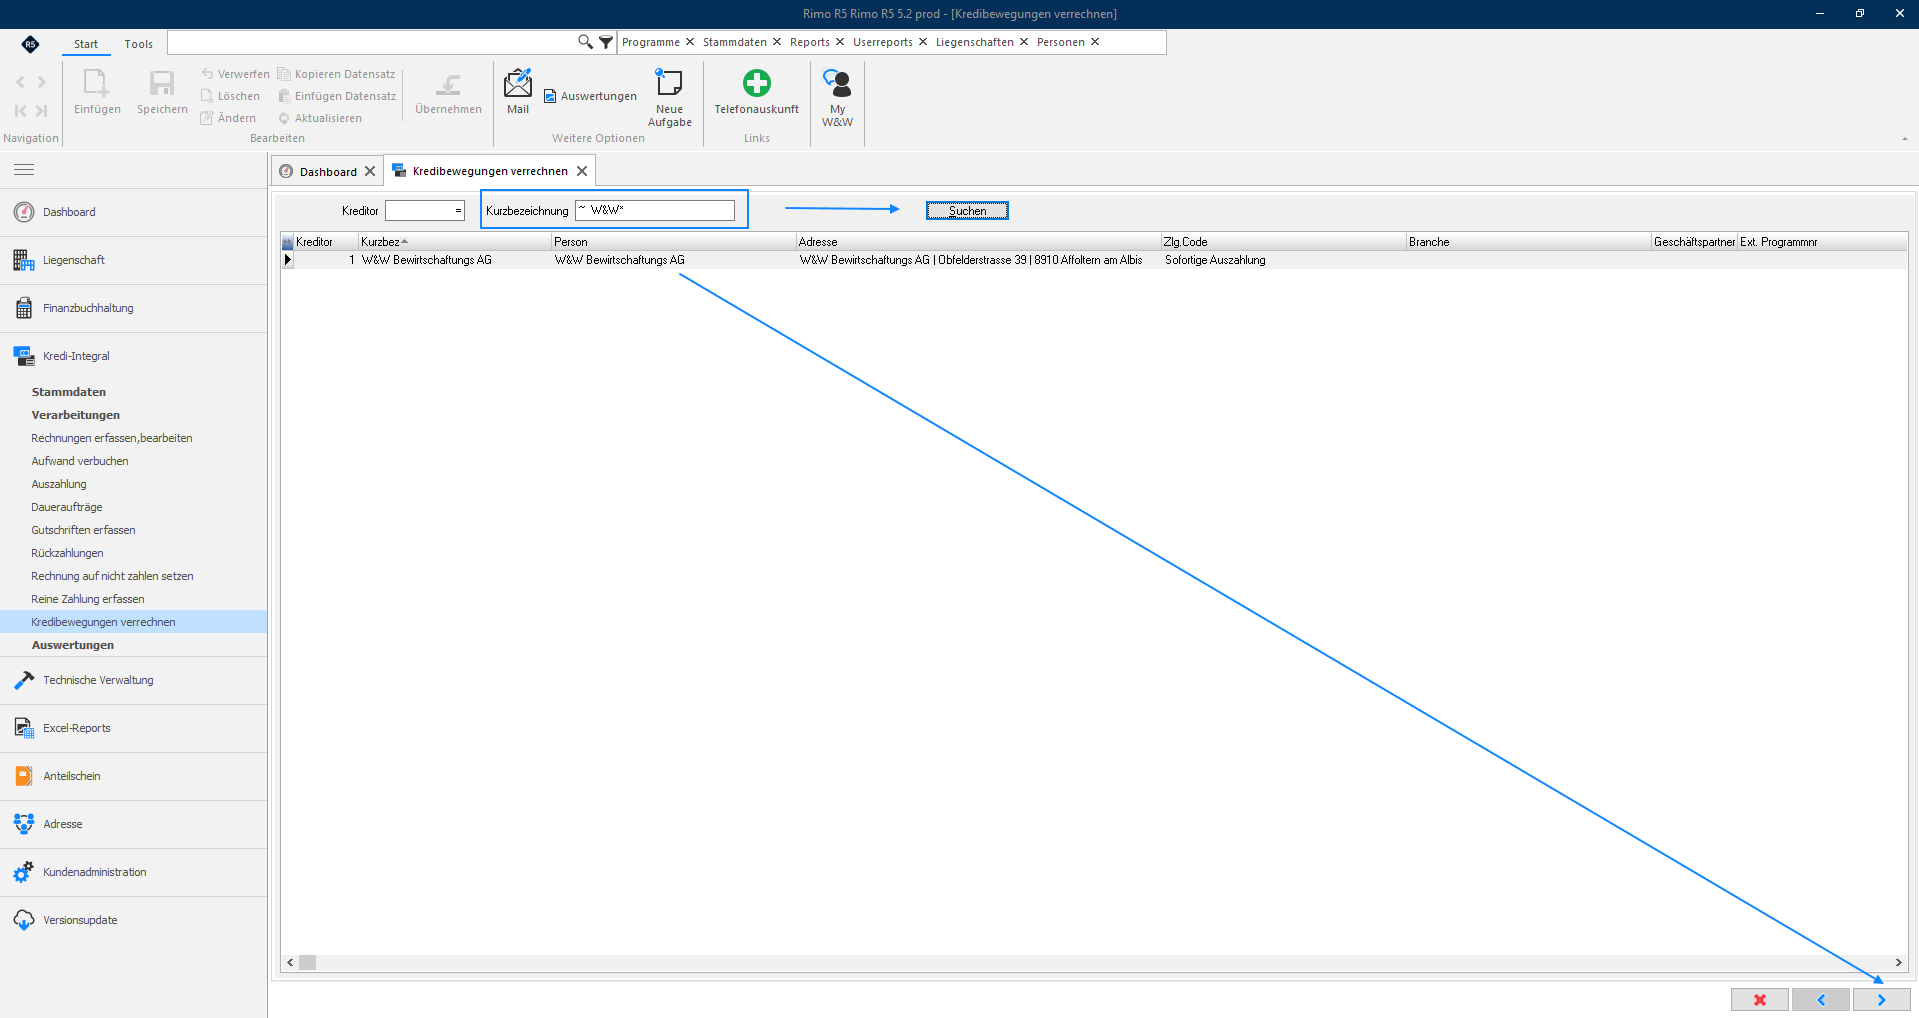Sort by Kurzbez column header
Image resolution: width=1919 pixels, height=1018 pixels.
455,242
